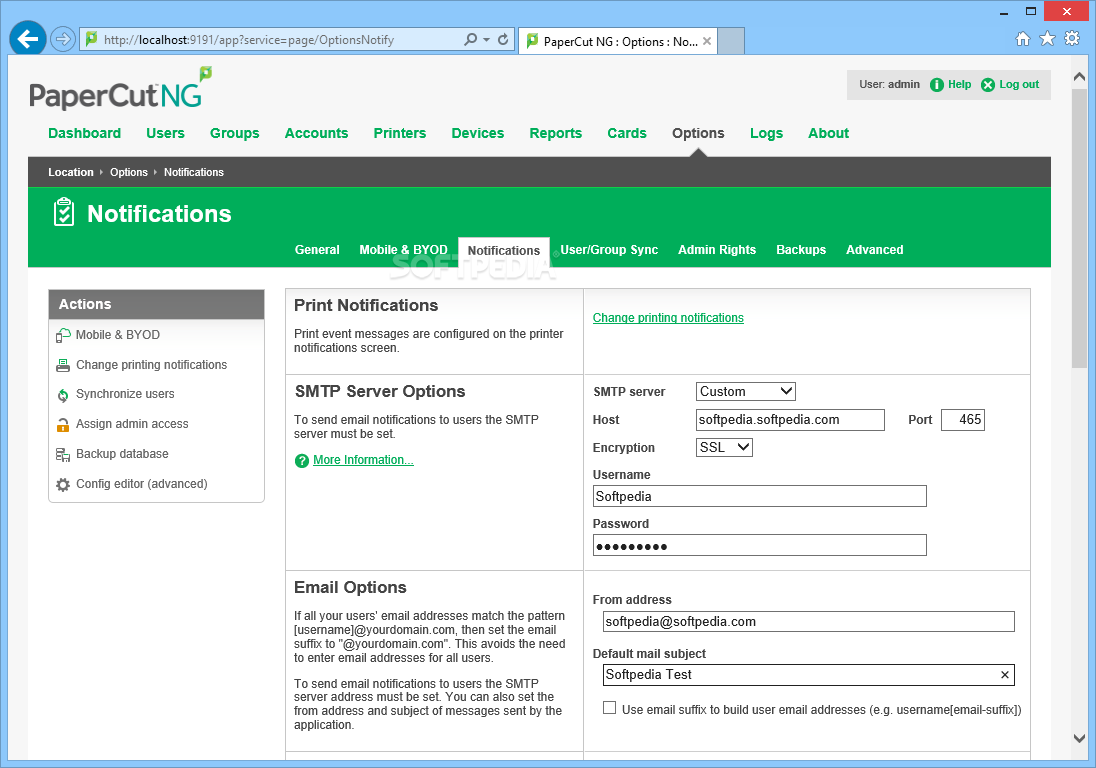Click the browser URL address text
The image size is (1096, 768).
[249, 40]
